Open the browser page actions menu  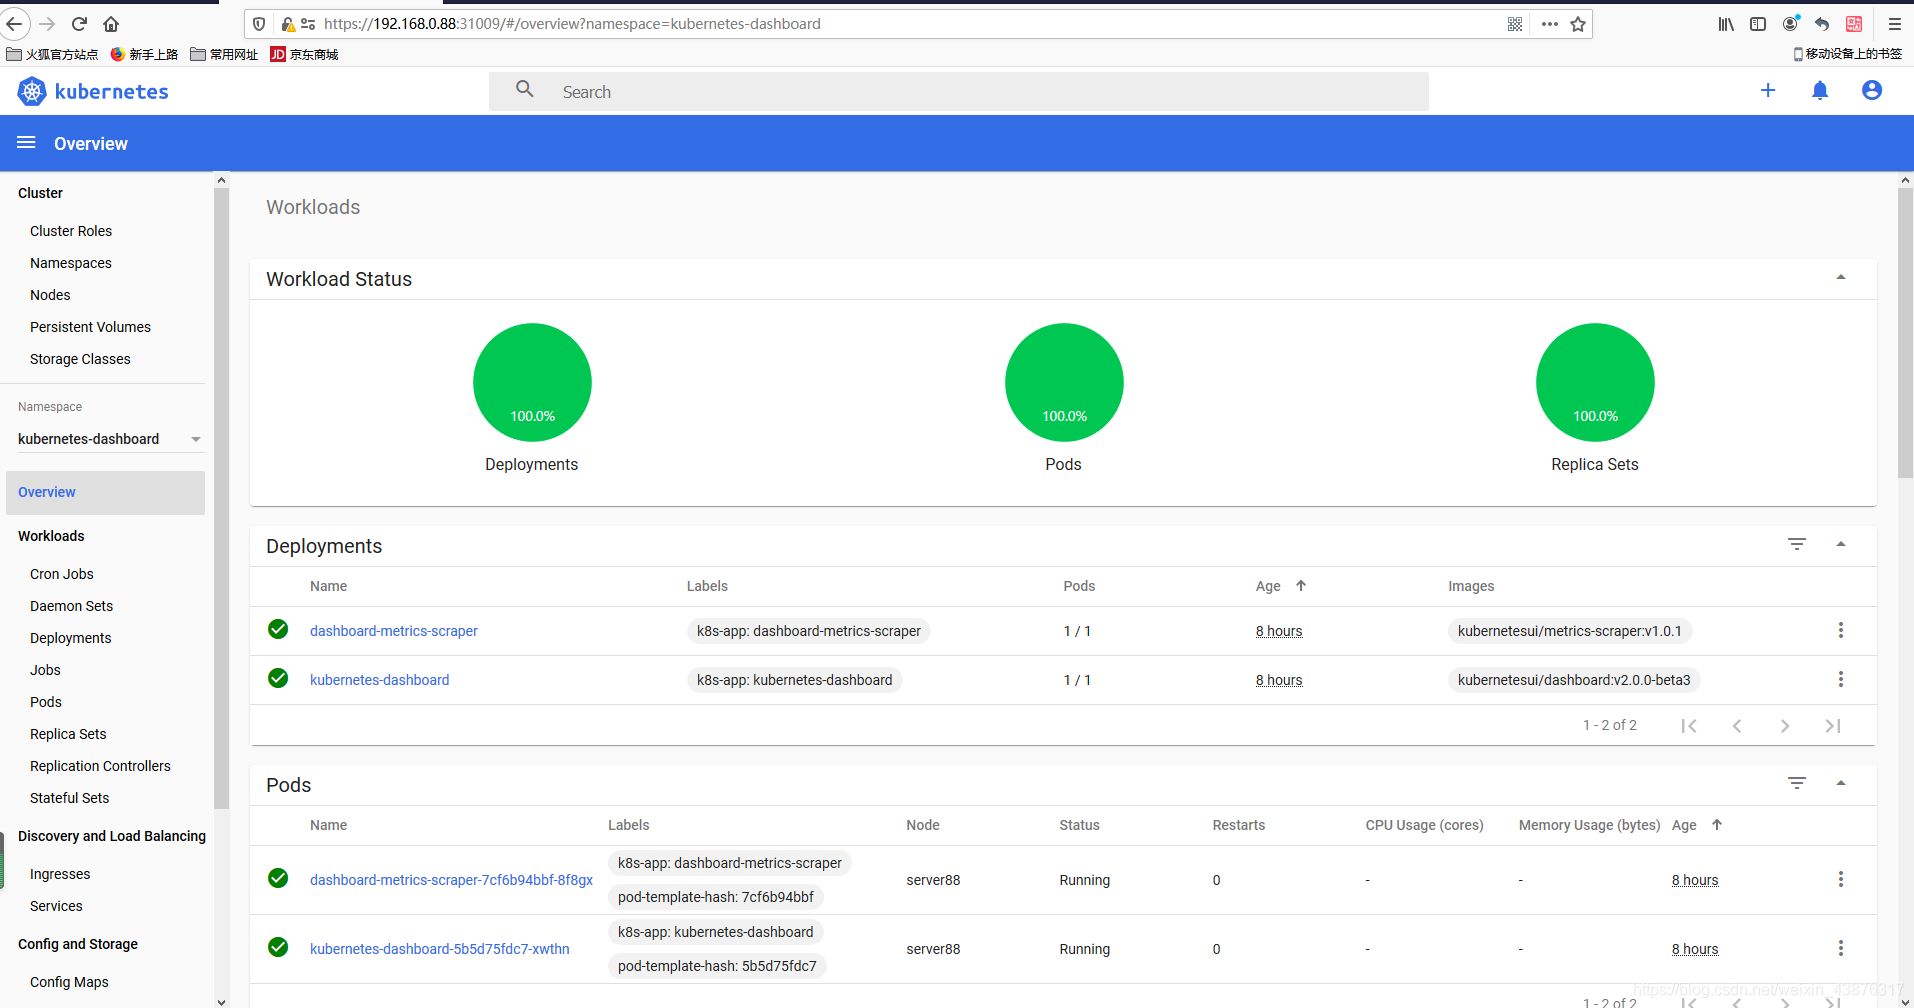pos(1549,24)
